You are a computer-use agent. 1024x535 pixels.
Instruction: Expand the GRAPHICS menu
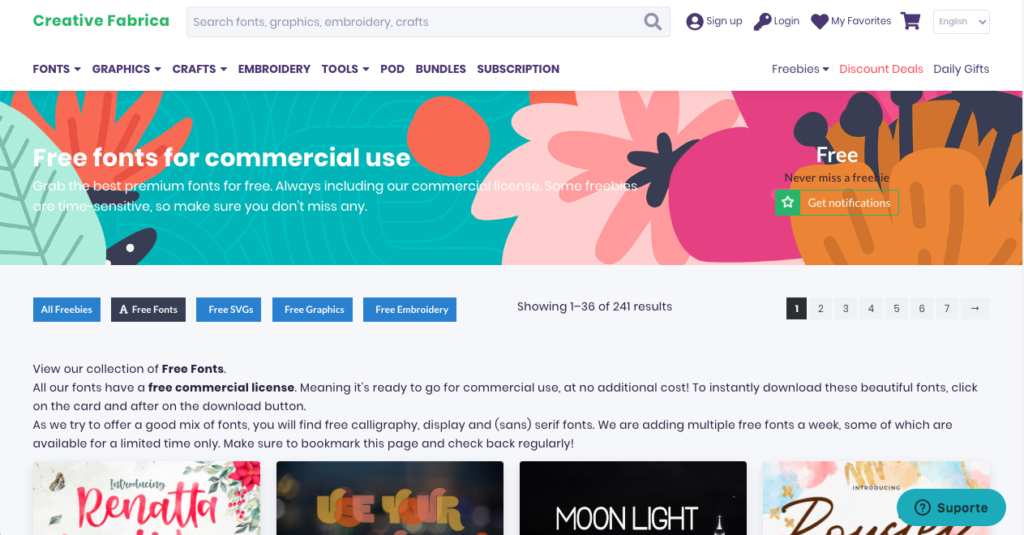click(x=126, y=69)
